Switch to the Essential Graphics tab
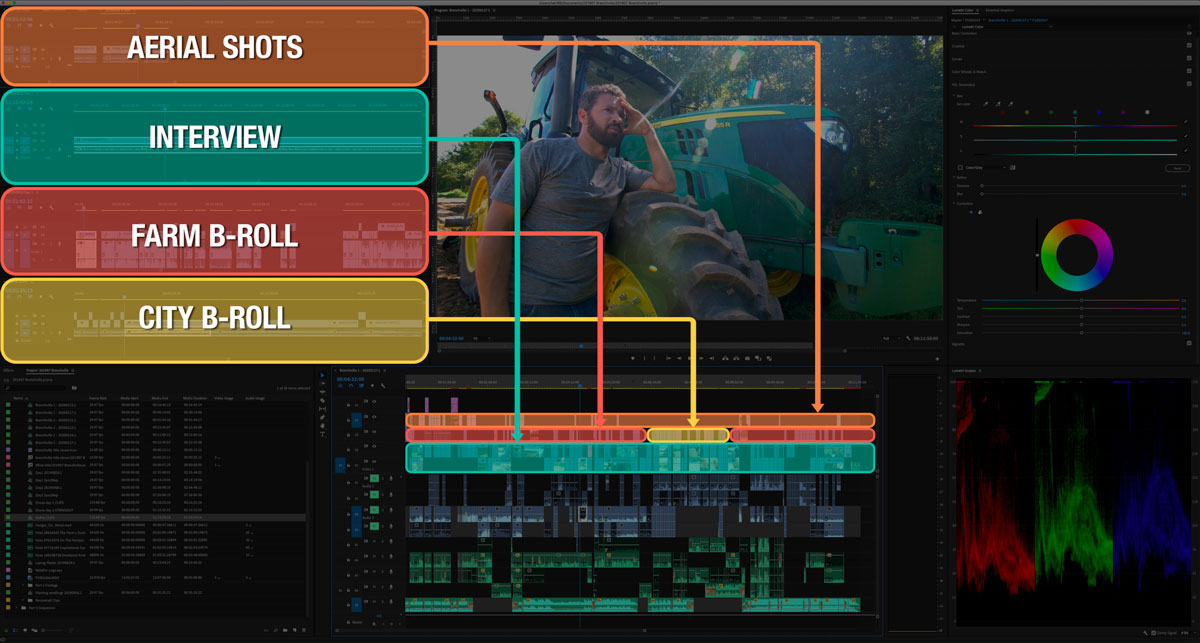 [x=1000, y=10]
